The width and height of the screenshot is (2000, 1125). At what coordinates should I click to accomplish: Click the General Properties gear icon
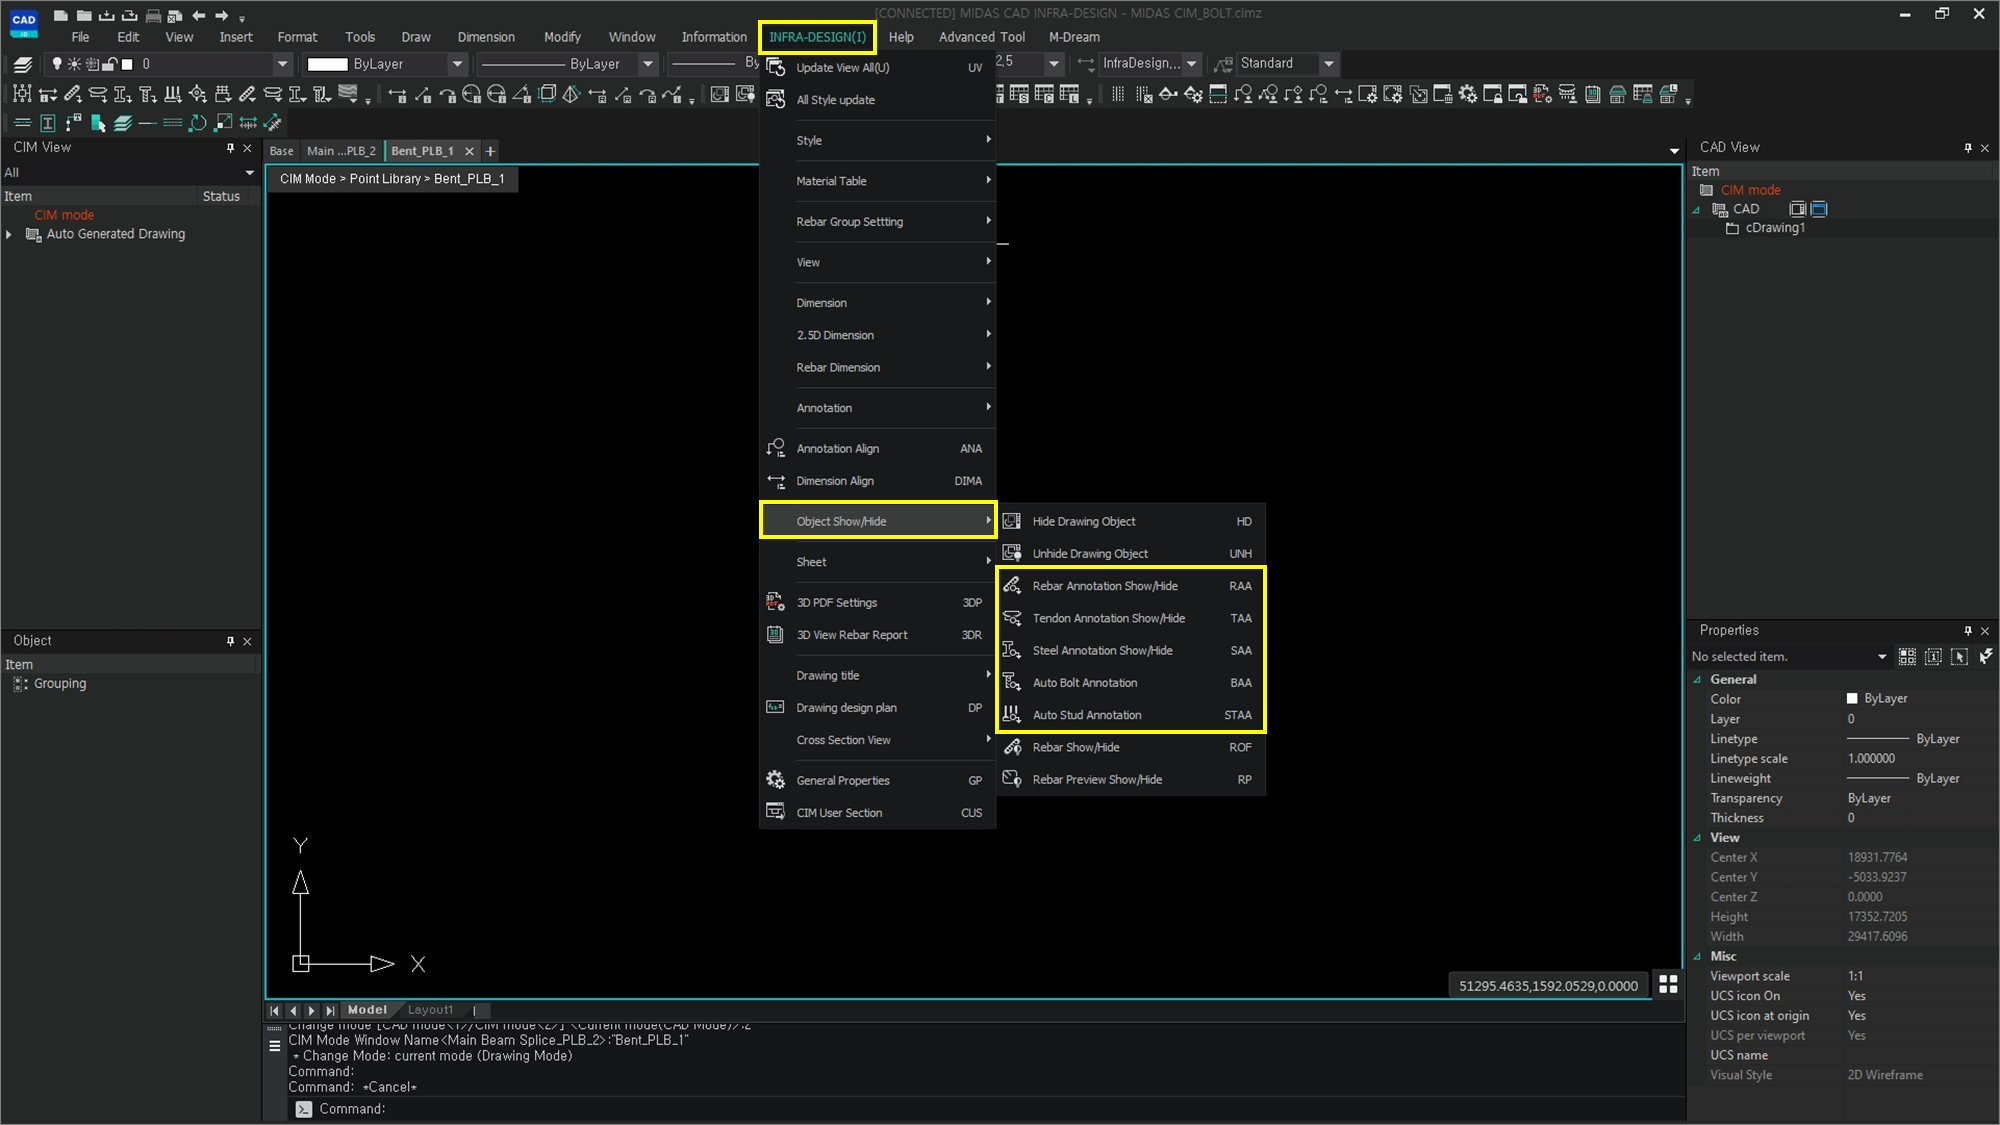(775, 780)
